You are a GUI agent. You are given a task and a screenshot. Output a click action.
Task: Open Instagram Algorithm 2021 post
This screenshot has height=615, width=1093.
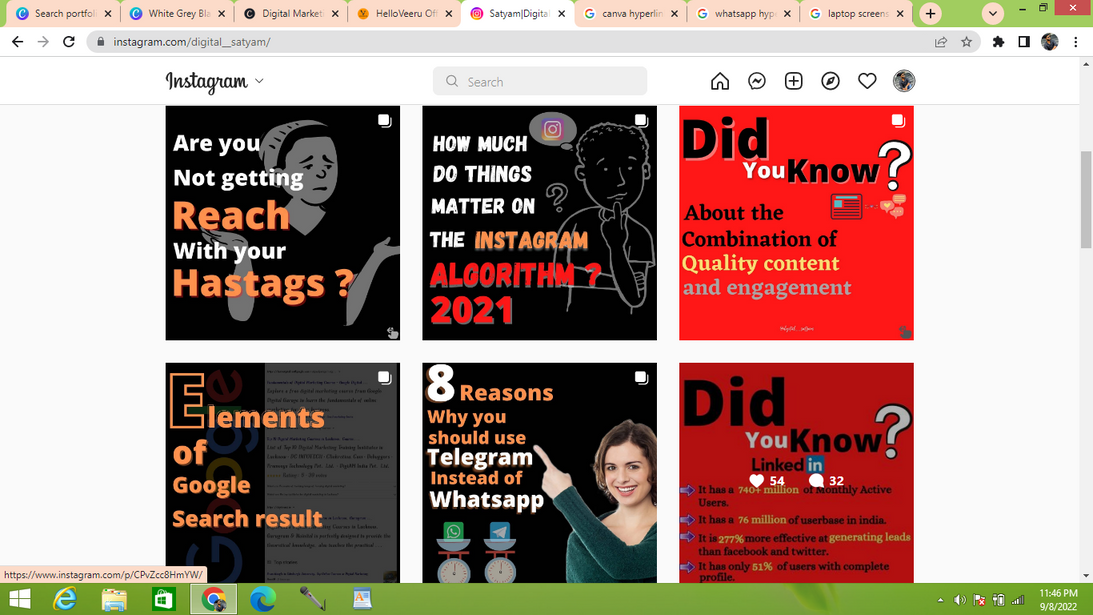point(539,223)
